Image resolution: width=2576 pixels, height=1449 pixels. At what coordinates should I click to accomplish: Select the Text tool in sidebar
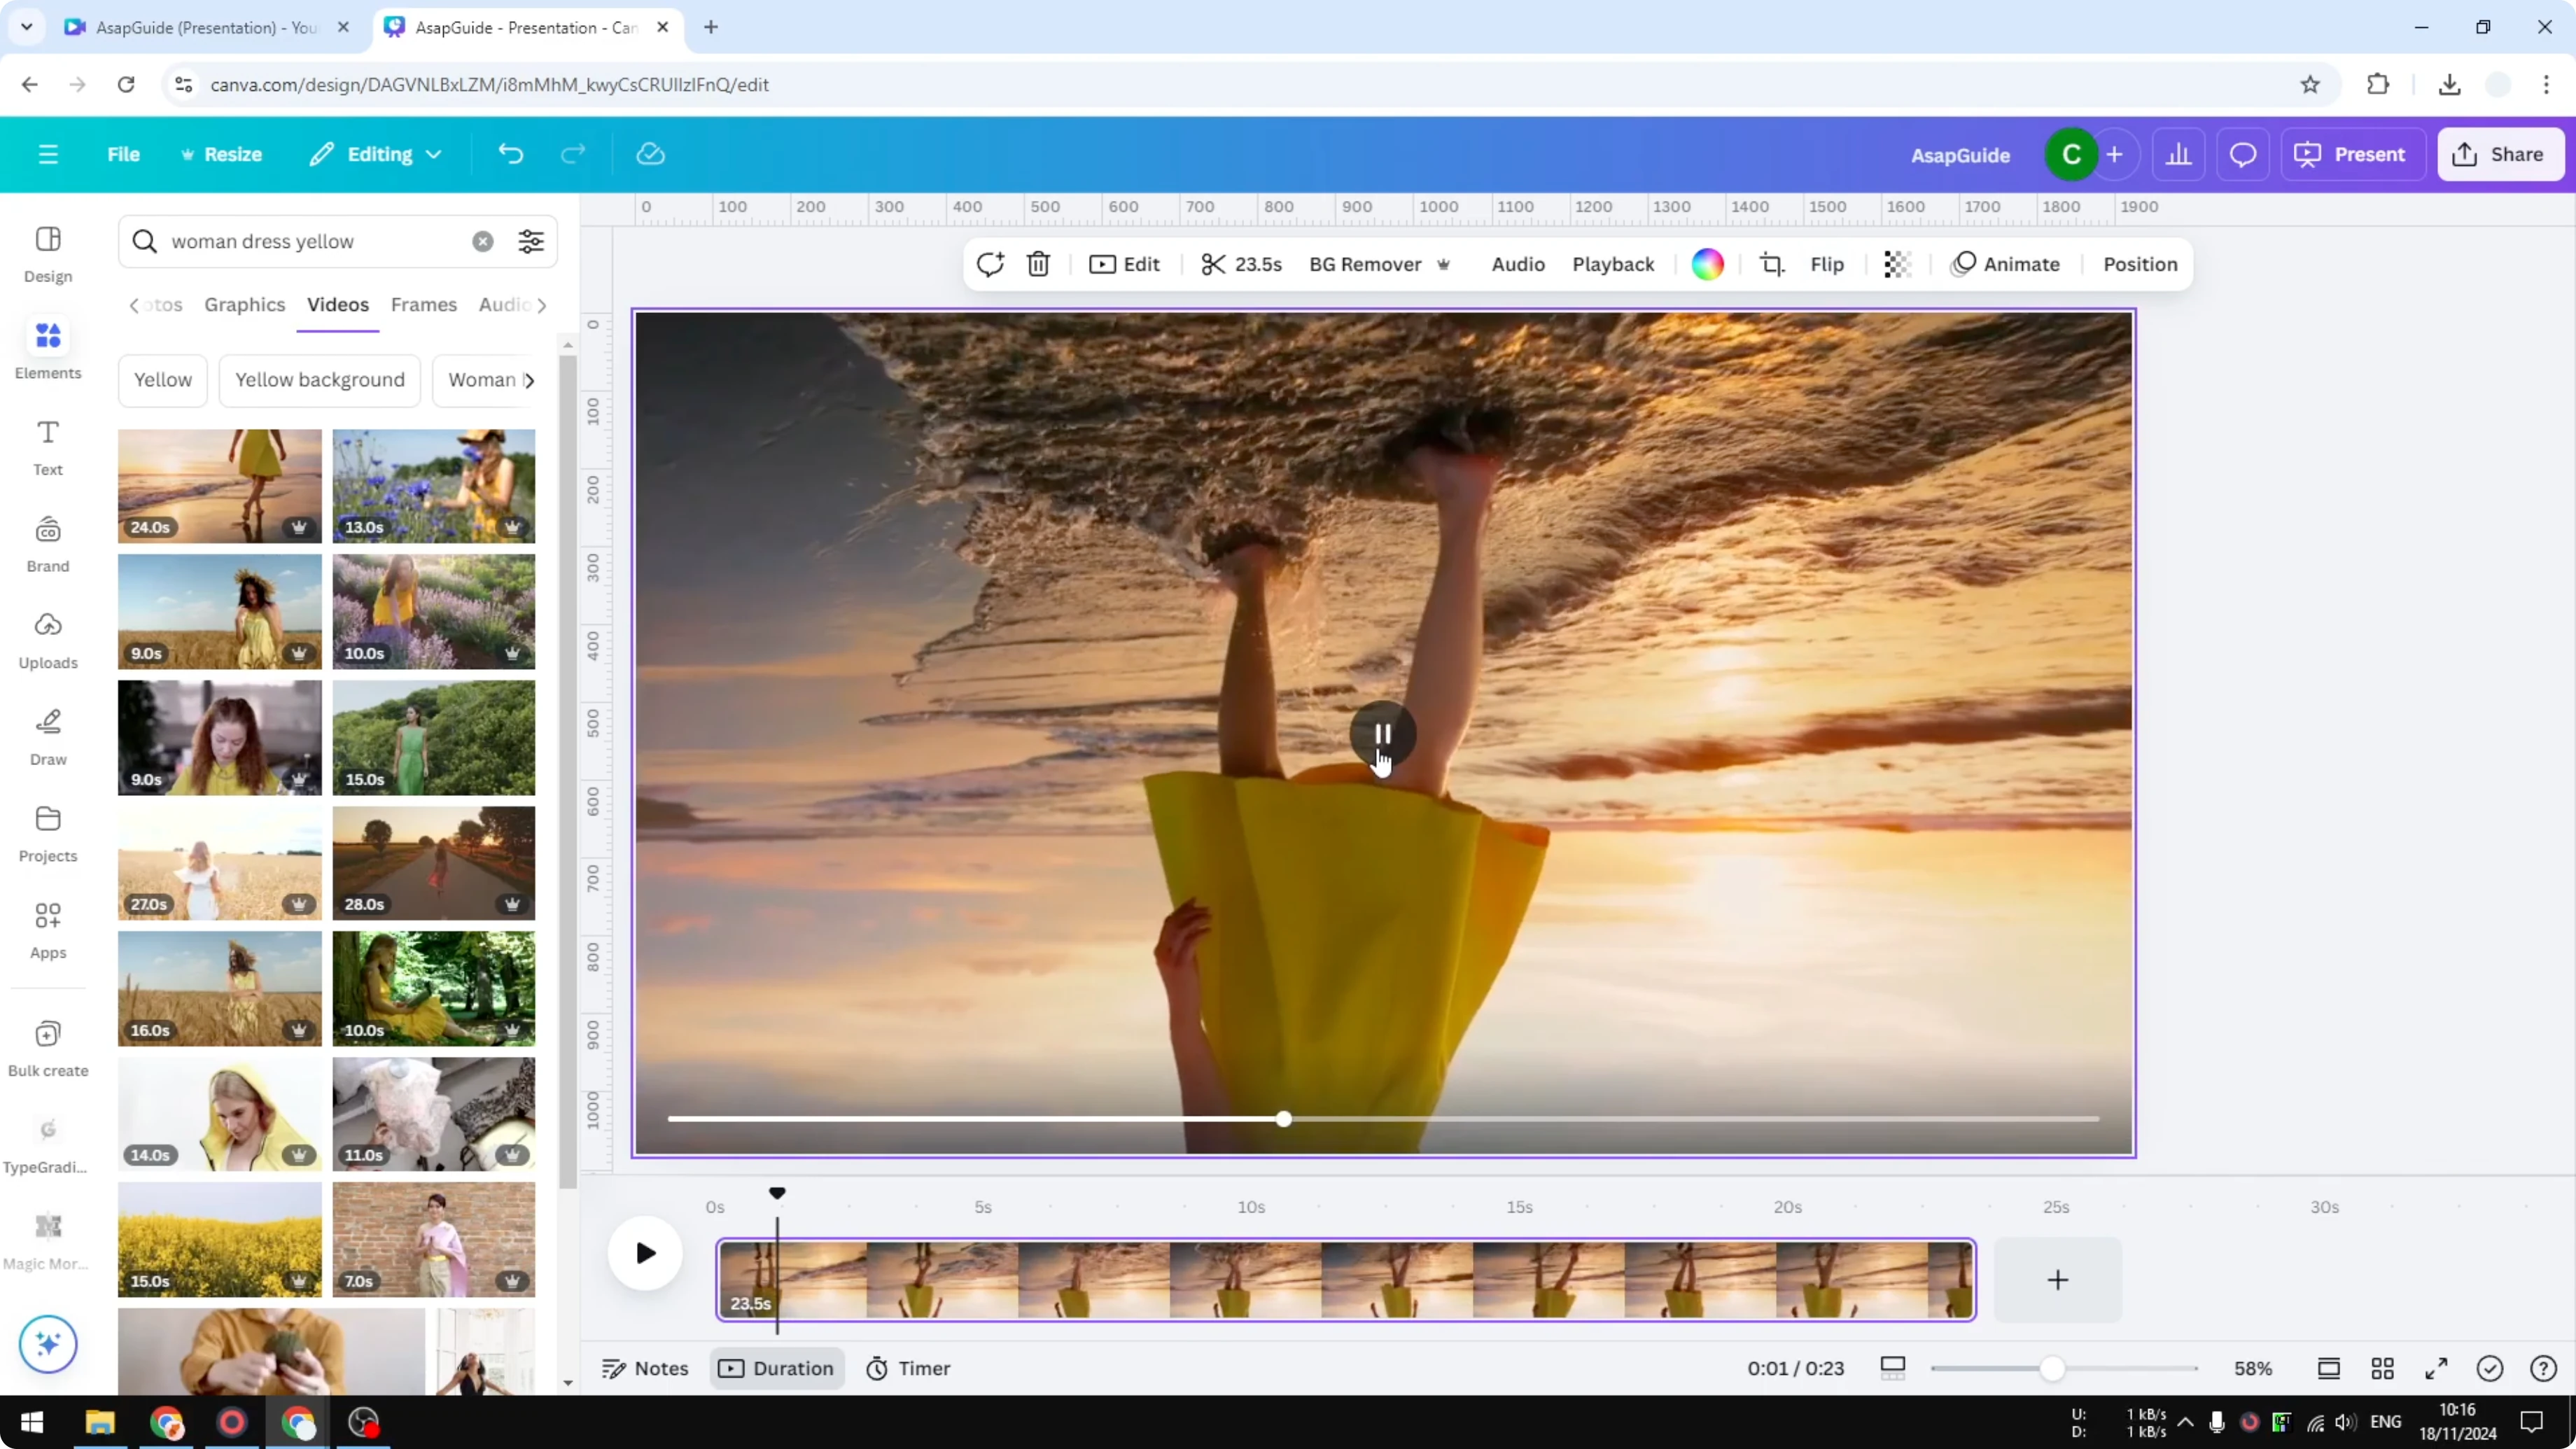[47, 446]
